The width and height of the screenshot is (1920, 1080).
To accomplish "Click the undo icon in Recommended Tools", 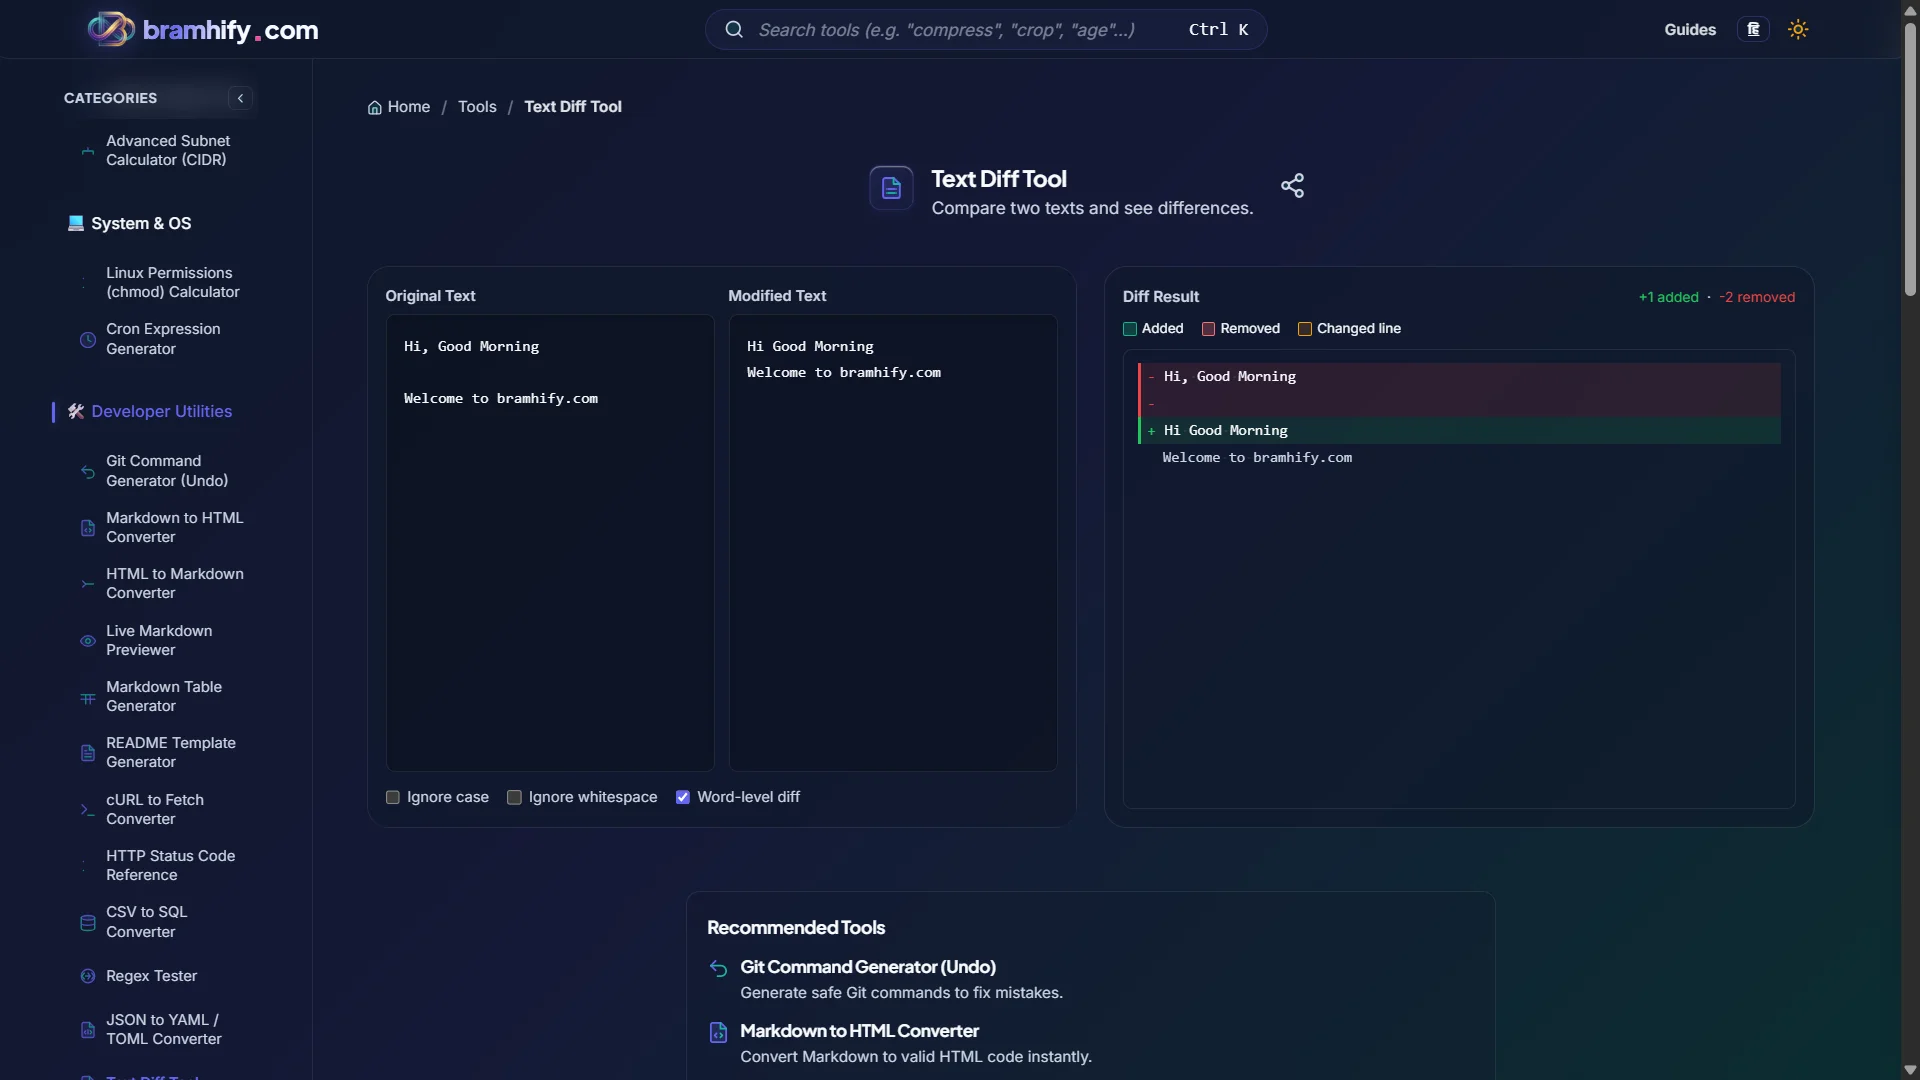I will point(718,968).
